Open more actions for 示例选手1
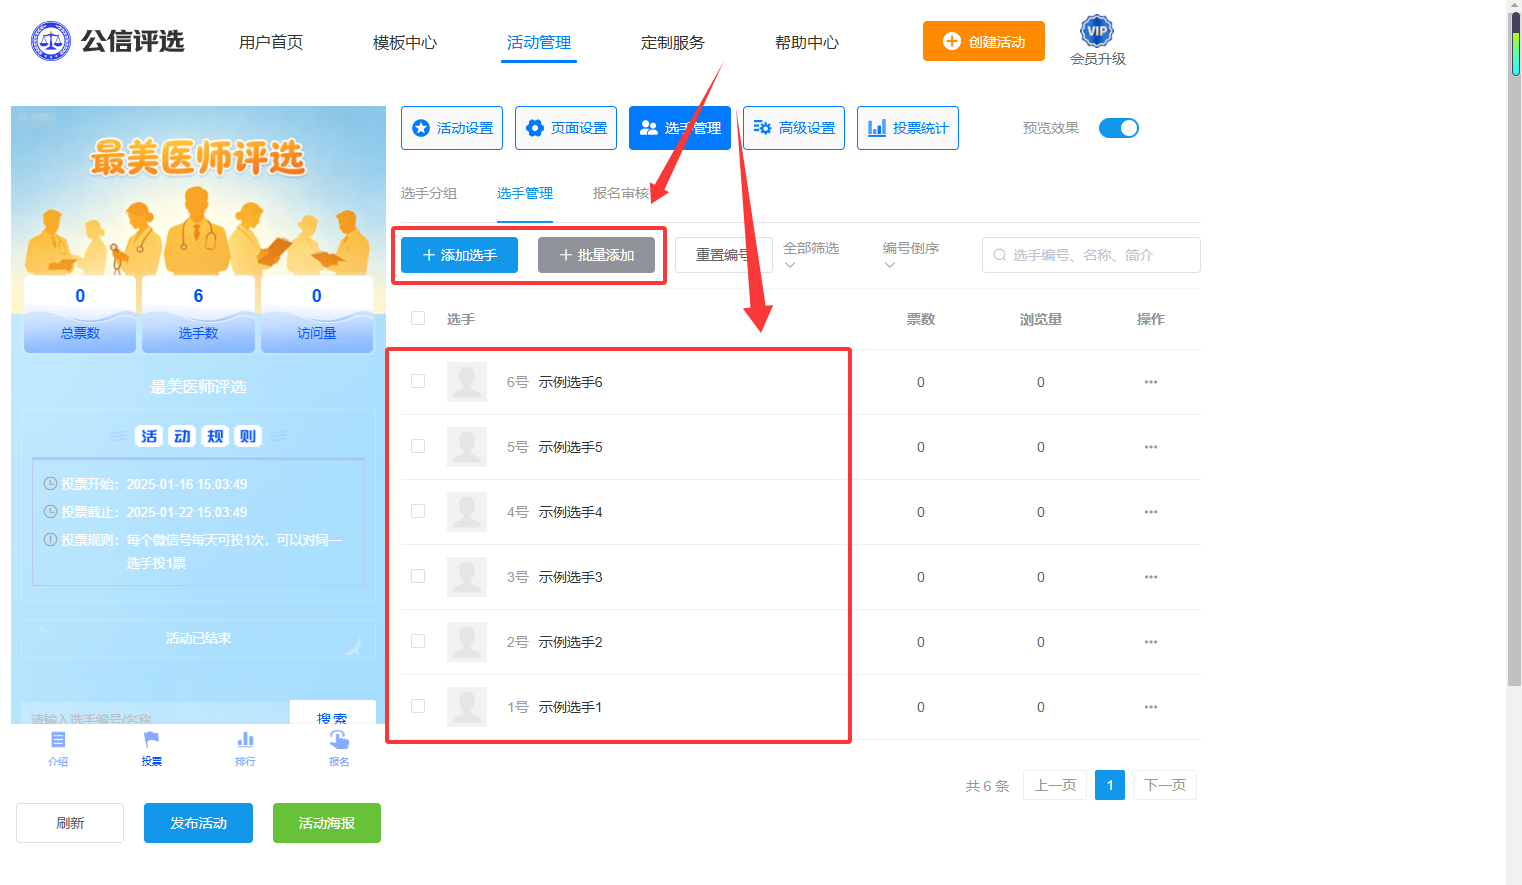 click(x=1151, y=707)
